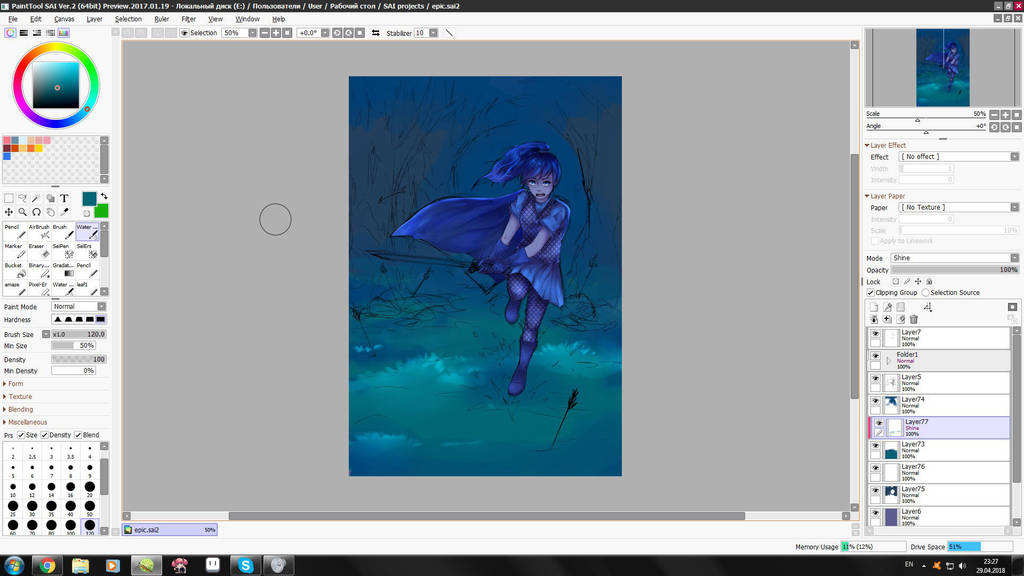This screenshot has height=576, width=1024.
Task: Choose the rectangular selection tool
Action: 8,198
